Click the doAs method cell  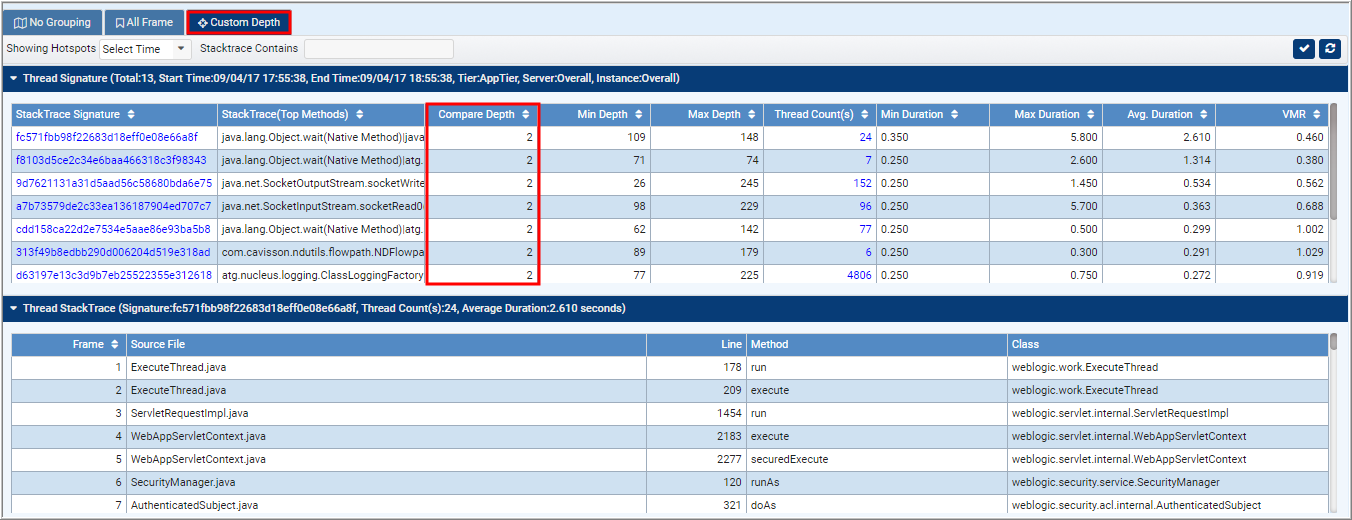point(877,505)
